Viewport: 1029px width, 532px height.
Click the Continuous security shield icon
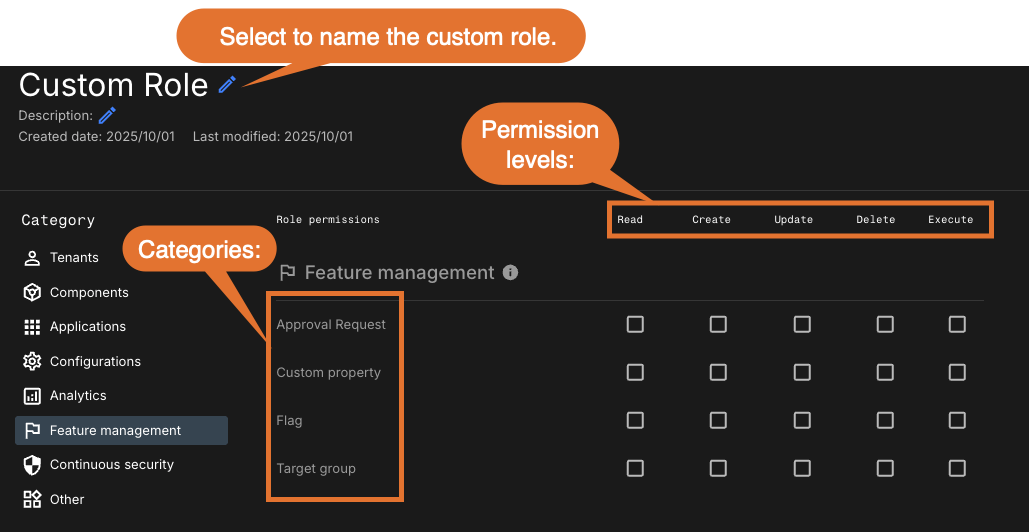pyautogui.click(x=32, y=465)
